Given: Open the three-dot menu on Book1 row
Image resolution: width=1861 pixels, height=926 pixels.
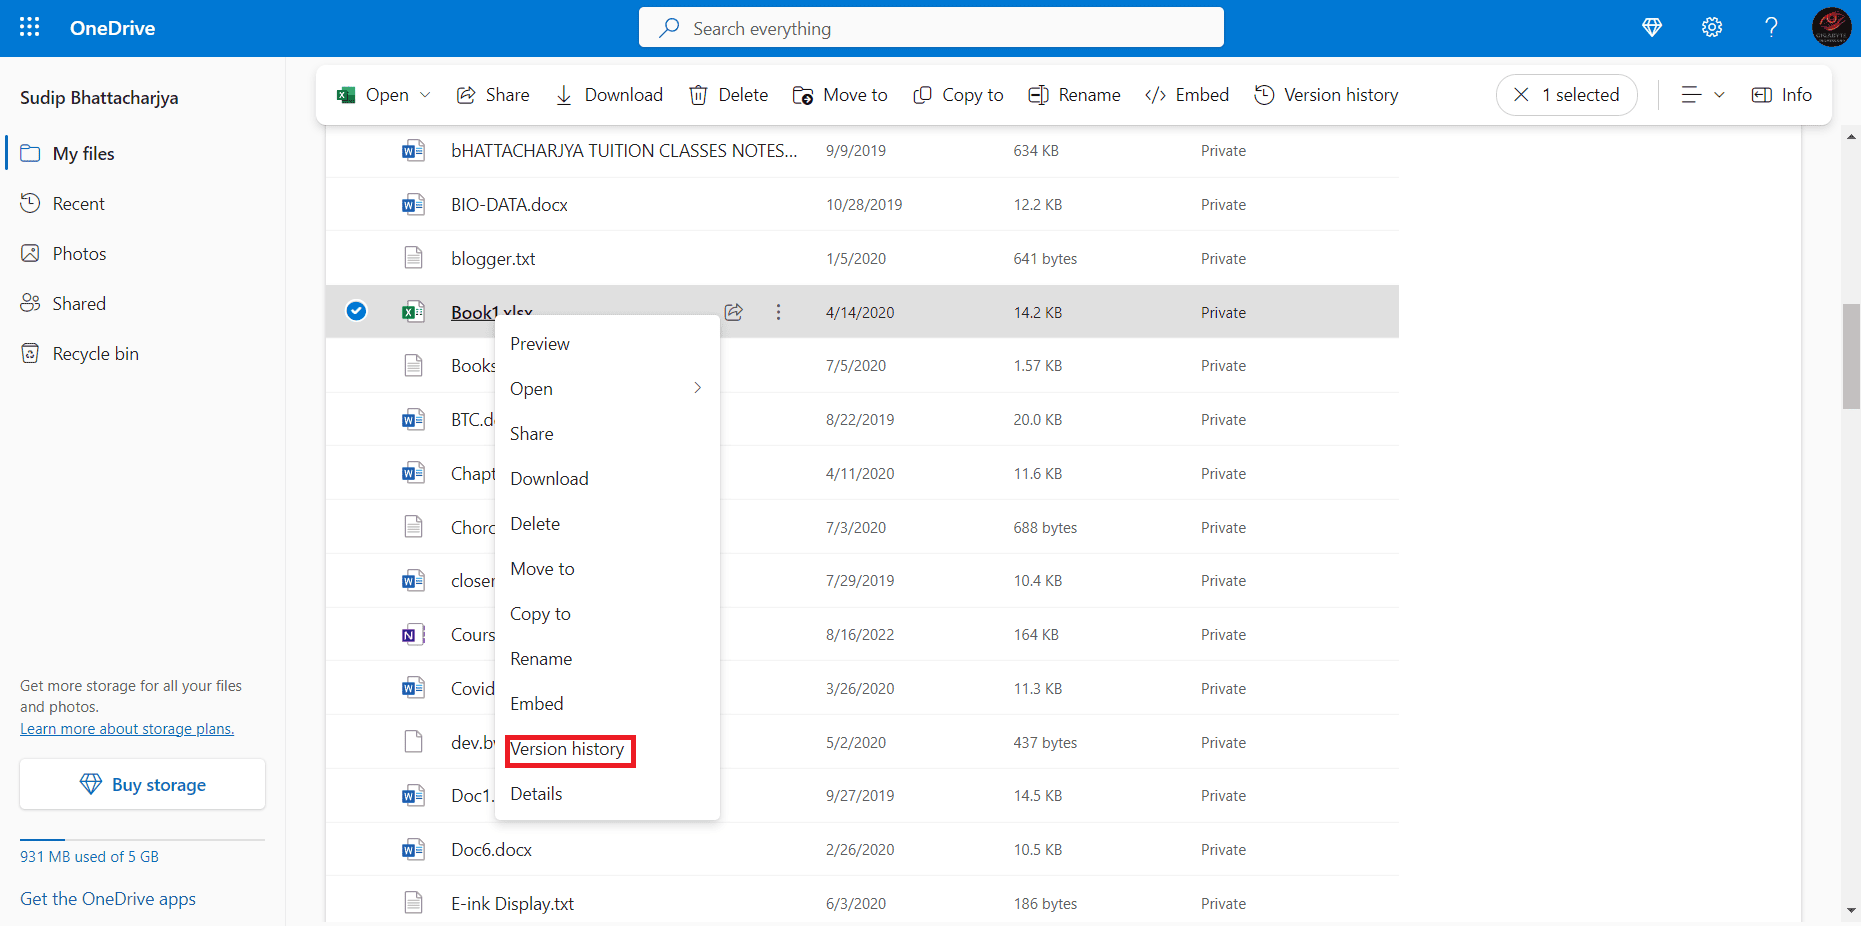Looking at the screenshot, I should [x=778, y=312].
